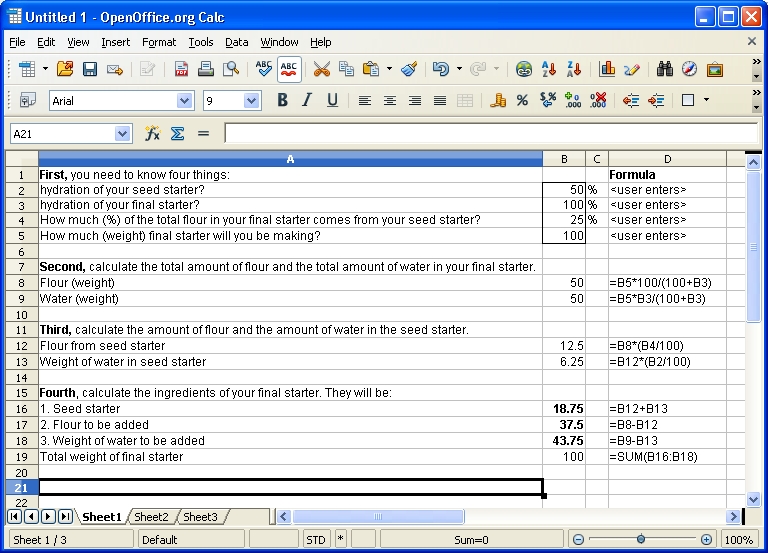Switch to the Sheet2 tab
This screenshot has width=768, height=553.
[152, 517]
